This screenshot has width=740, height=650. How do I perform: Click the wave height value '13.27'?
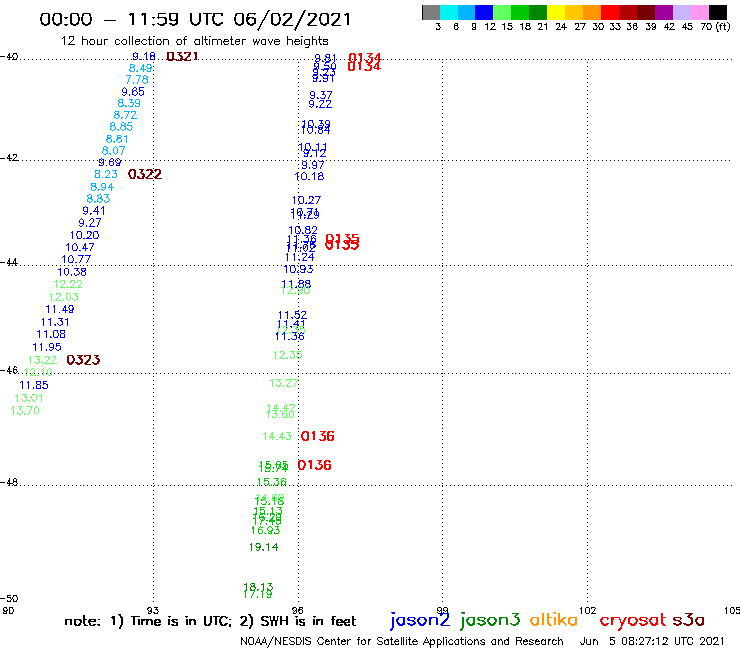[x=284, y=383]
